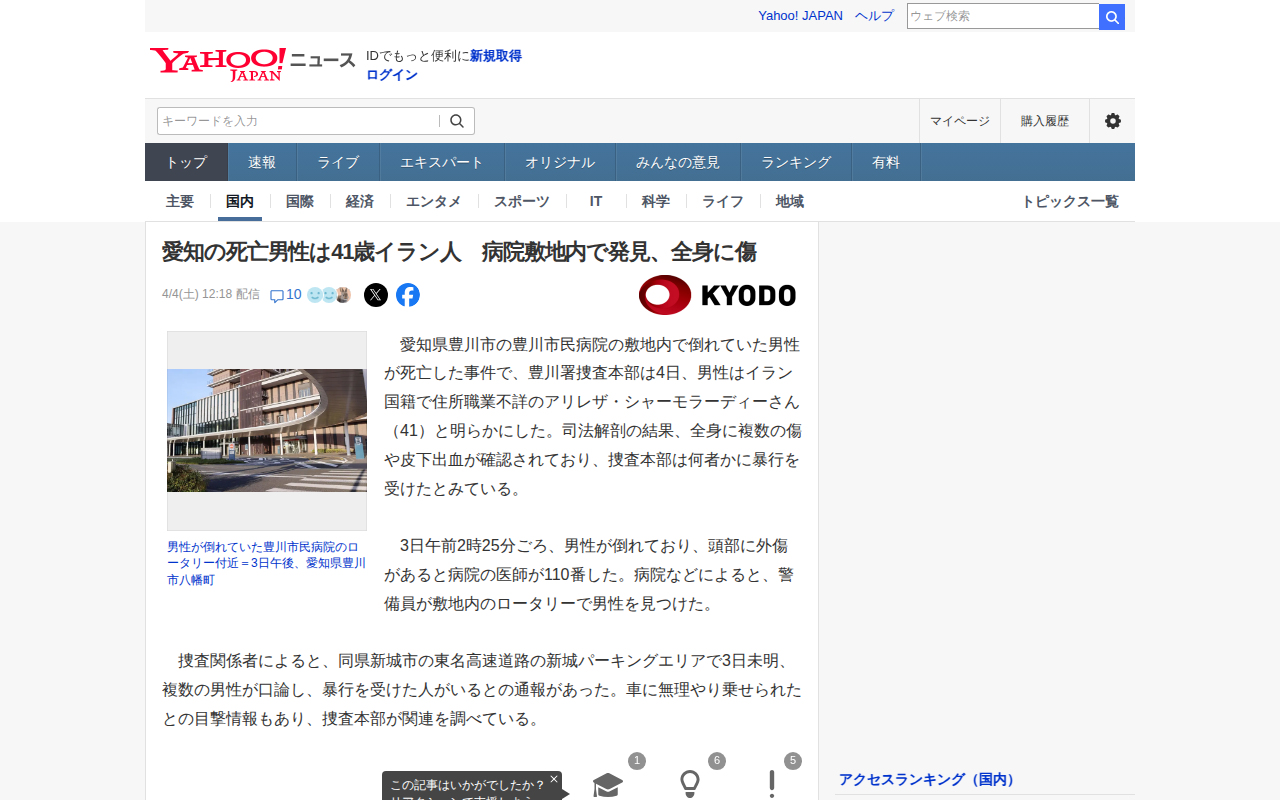
Task: Open 購入履歴 purchase history
Action: 1045,121
